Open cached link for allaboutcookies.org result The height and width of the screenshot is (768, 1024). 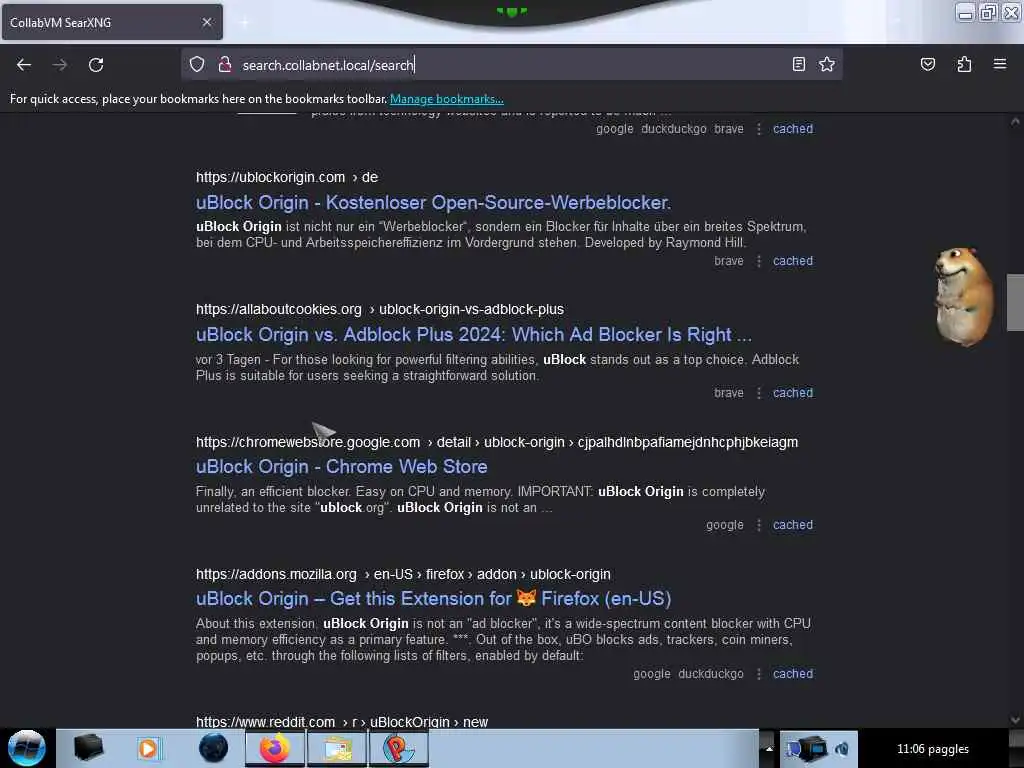point(793,392)
